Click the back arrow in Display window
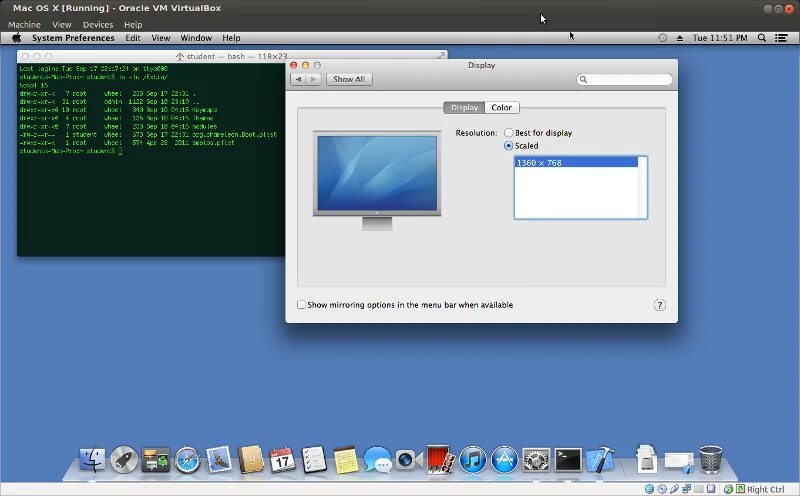 click(x=298, y=79)
